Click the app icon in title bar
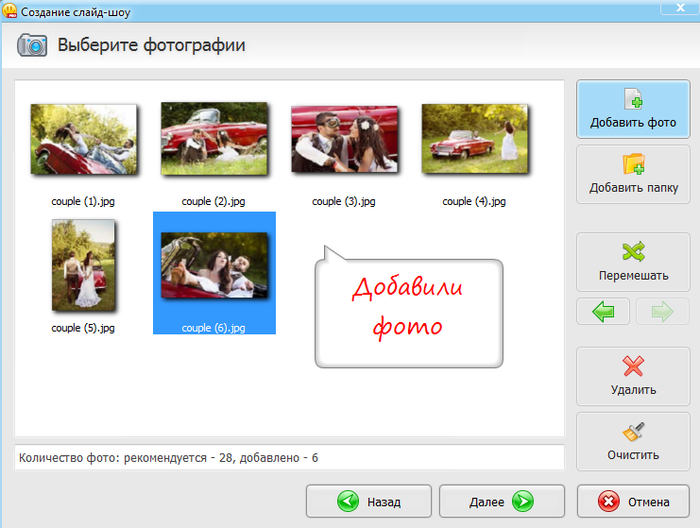Image resolution: width=700 pixels, height=528 pixels. coord(10,11)
